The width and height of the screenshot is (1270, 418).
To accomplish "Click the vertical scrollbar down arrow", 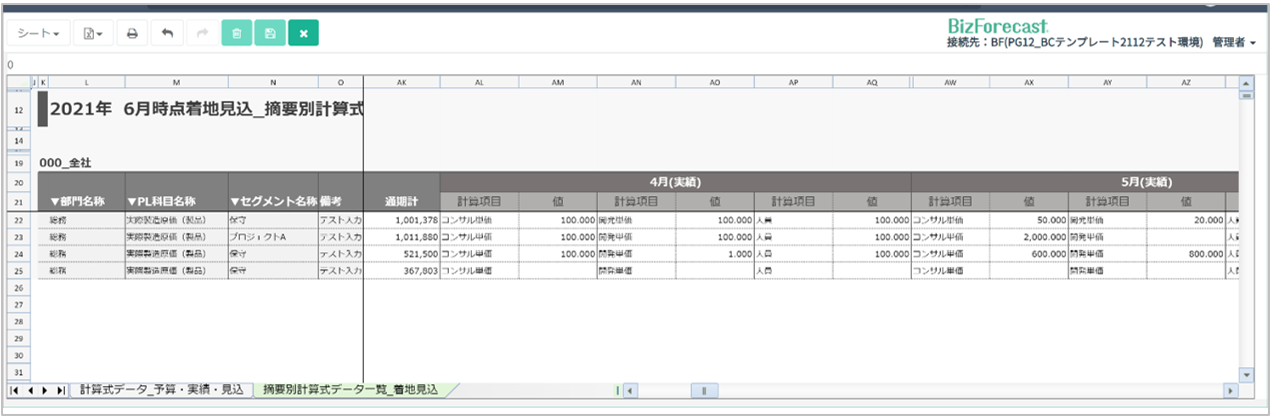I will (1246, 374).
